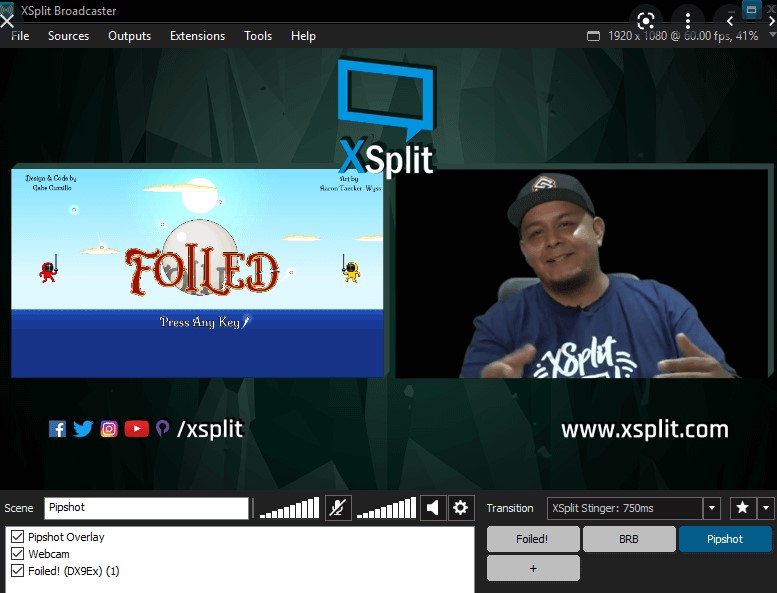The height and width of the screenshot is (593, 777).
Task: Click the purple Player.me icon in overlay
Action: tap(163, 428)
